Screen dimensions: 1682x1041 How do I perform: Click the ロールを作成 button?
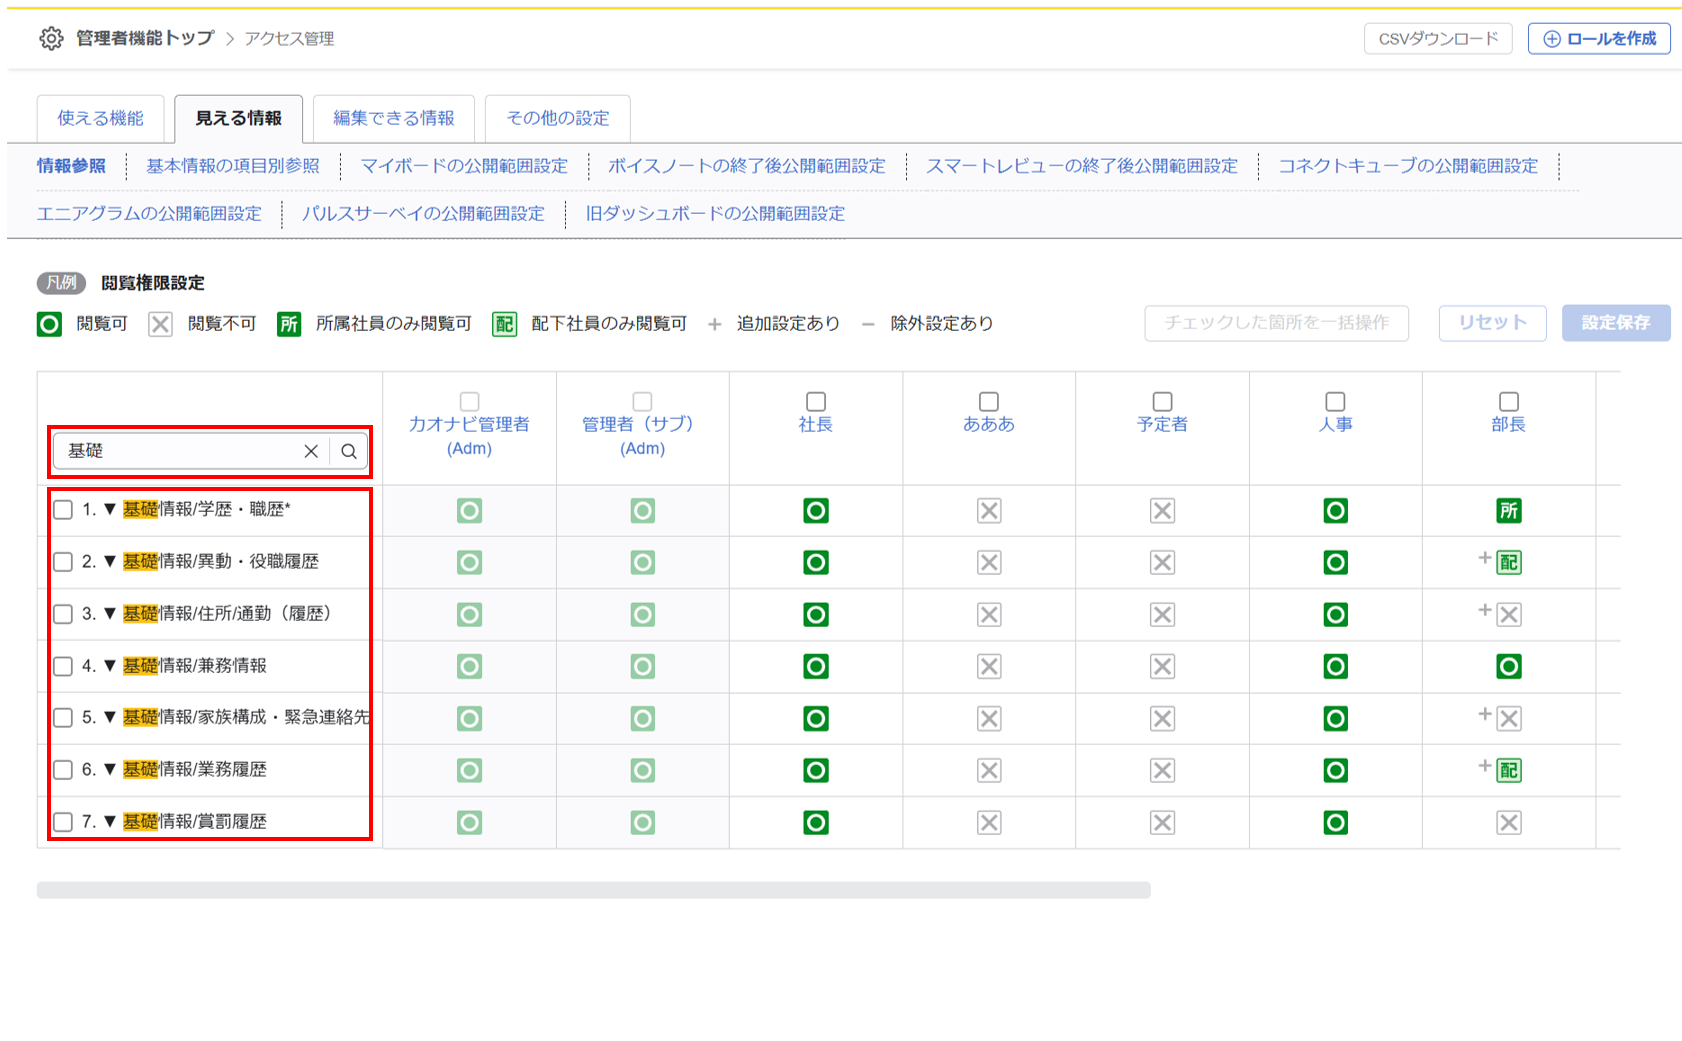[x=1599, y=39]
